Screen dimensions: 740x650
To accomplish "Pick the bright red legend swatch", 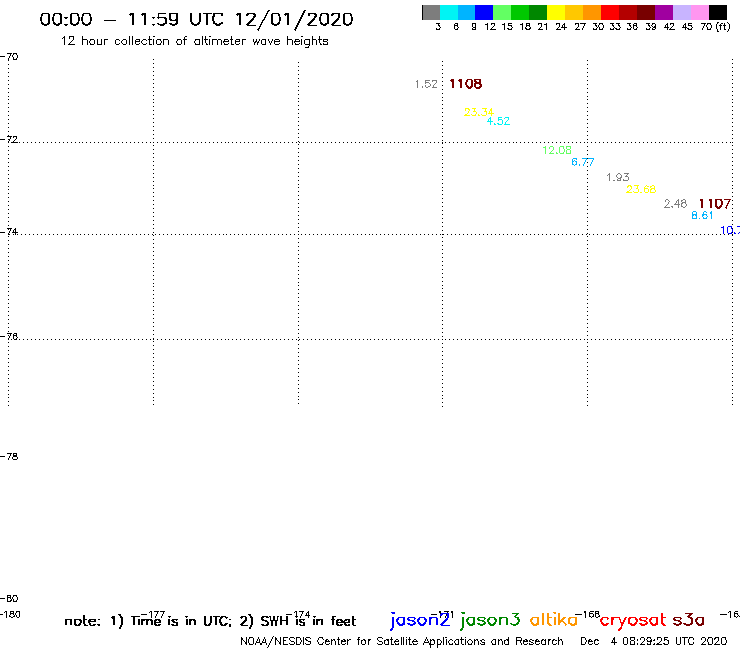I will pos(610,12).
